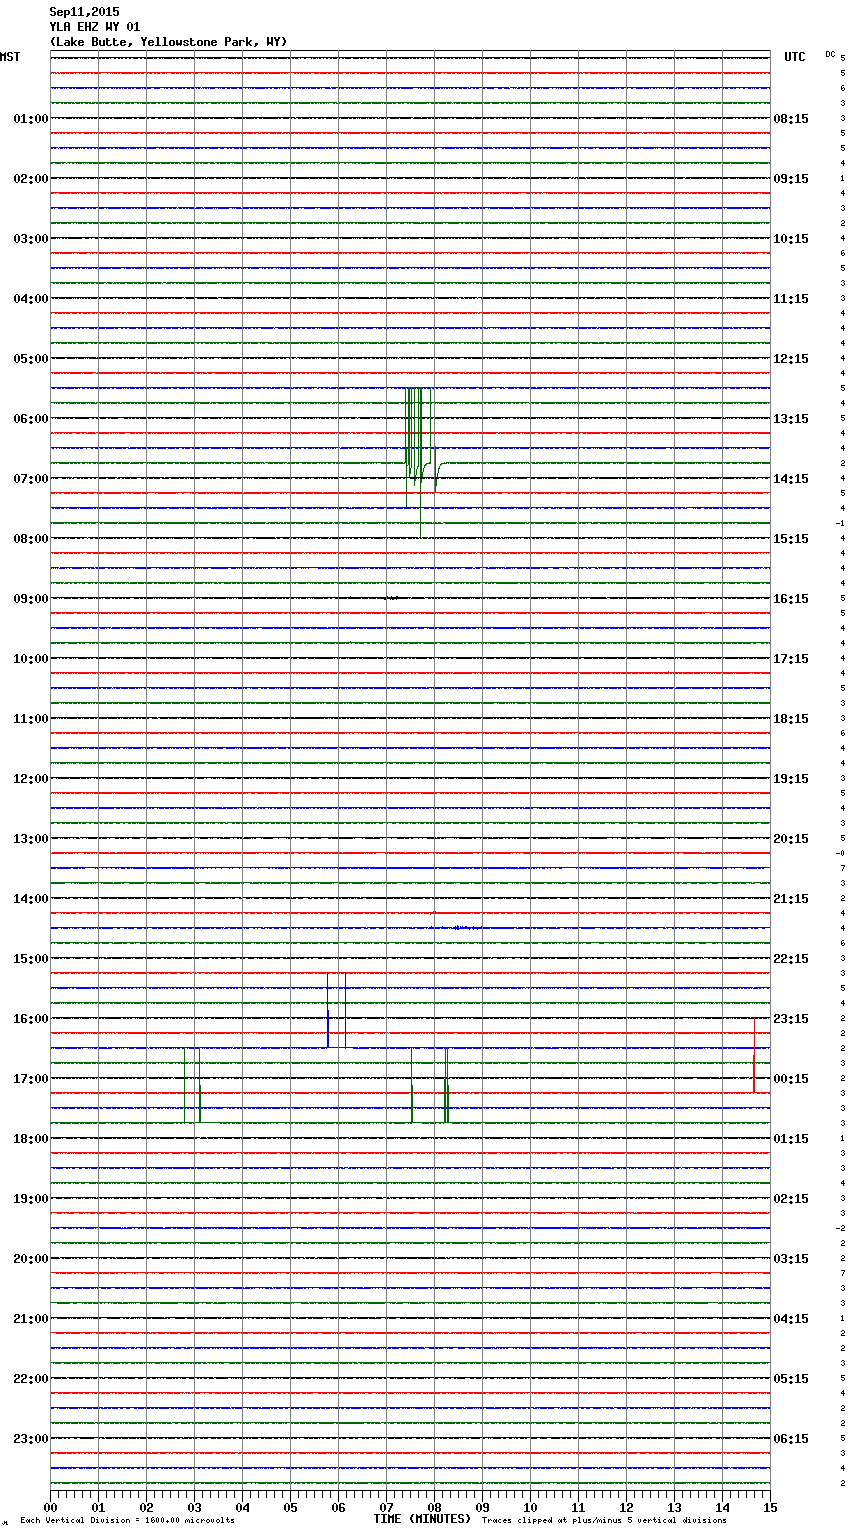Click the 13:15 UTC time label
This screenshot has width=850, height=1534.
click(791, 418)
